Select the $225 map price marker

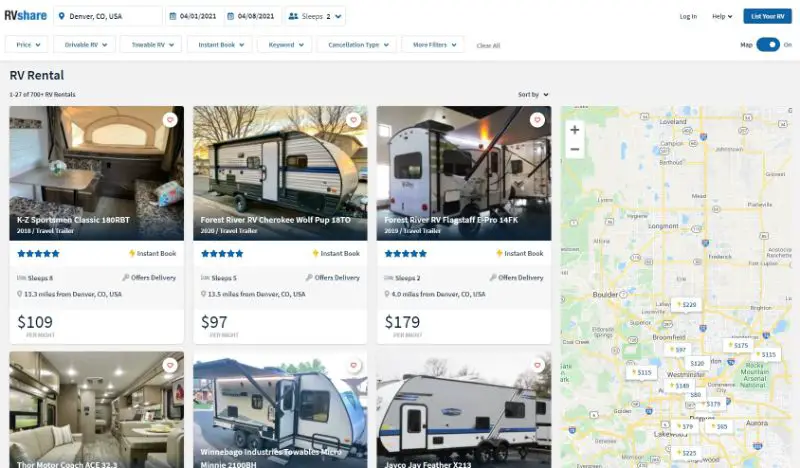686,453
